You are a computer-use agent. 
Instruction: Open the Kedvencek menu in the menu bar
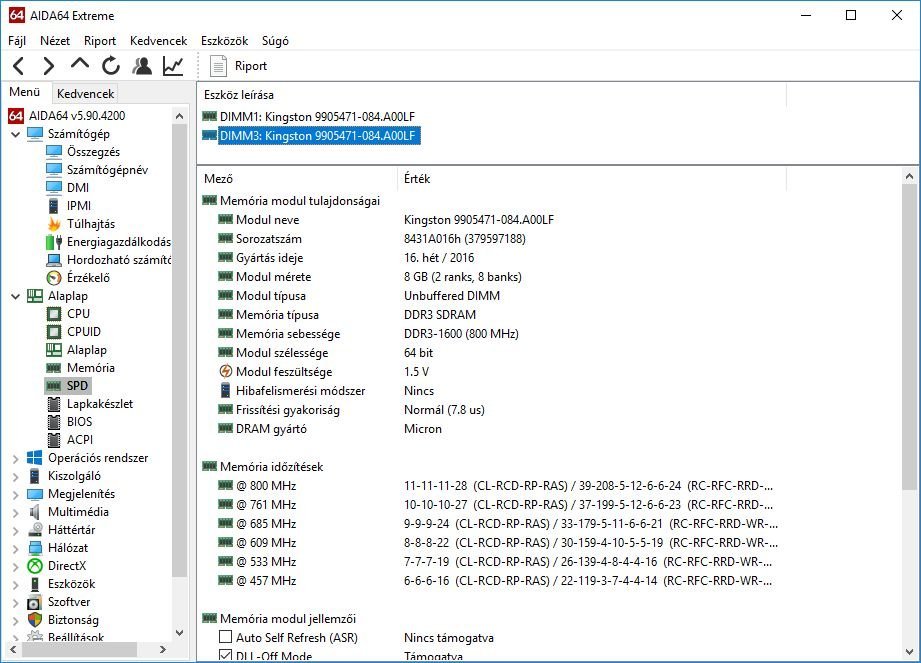coord(159,41)
